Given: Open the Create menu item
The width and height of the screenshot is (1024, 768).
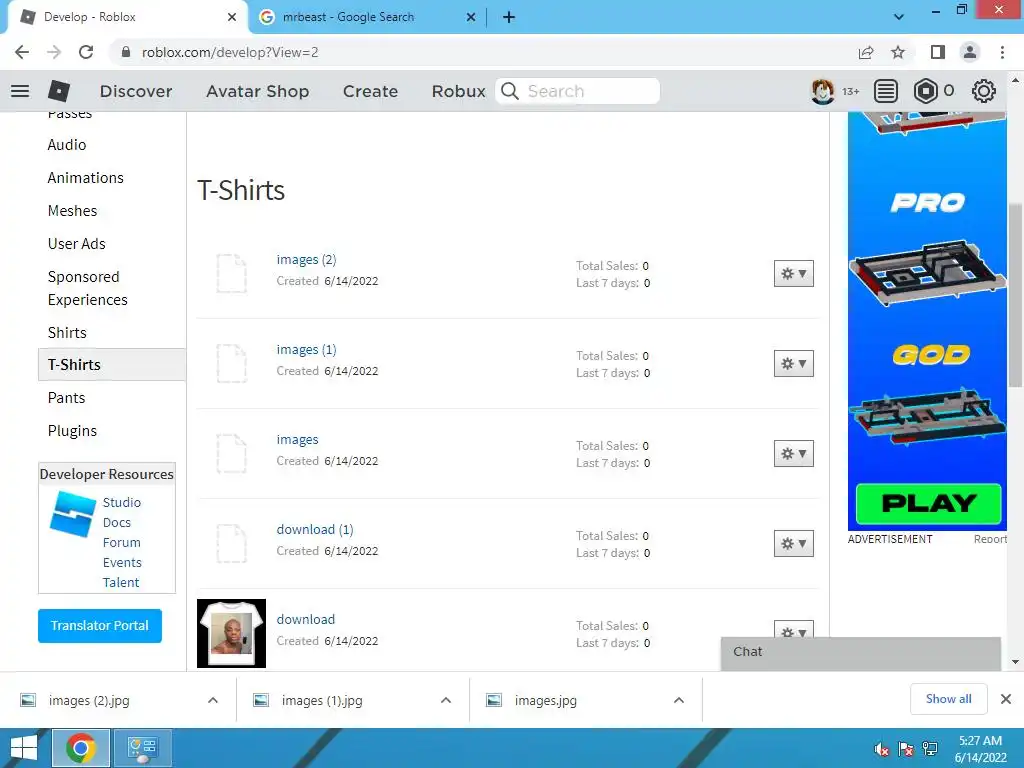Looking at the screenshot, I should [370, 91].
